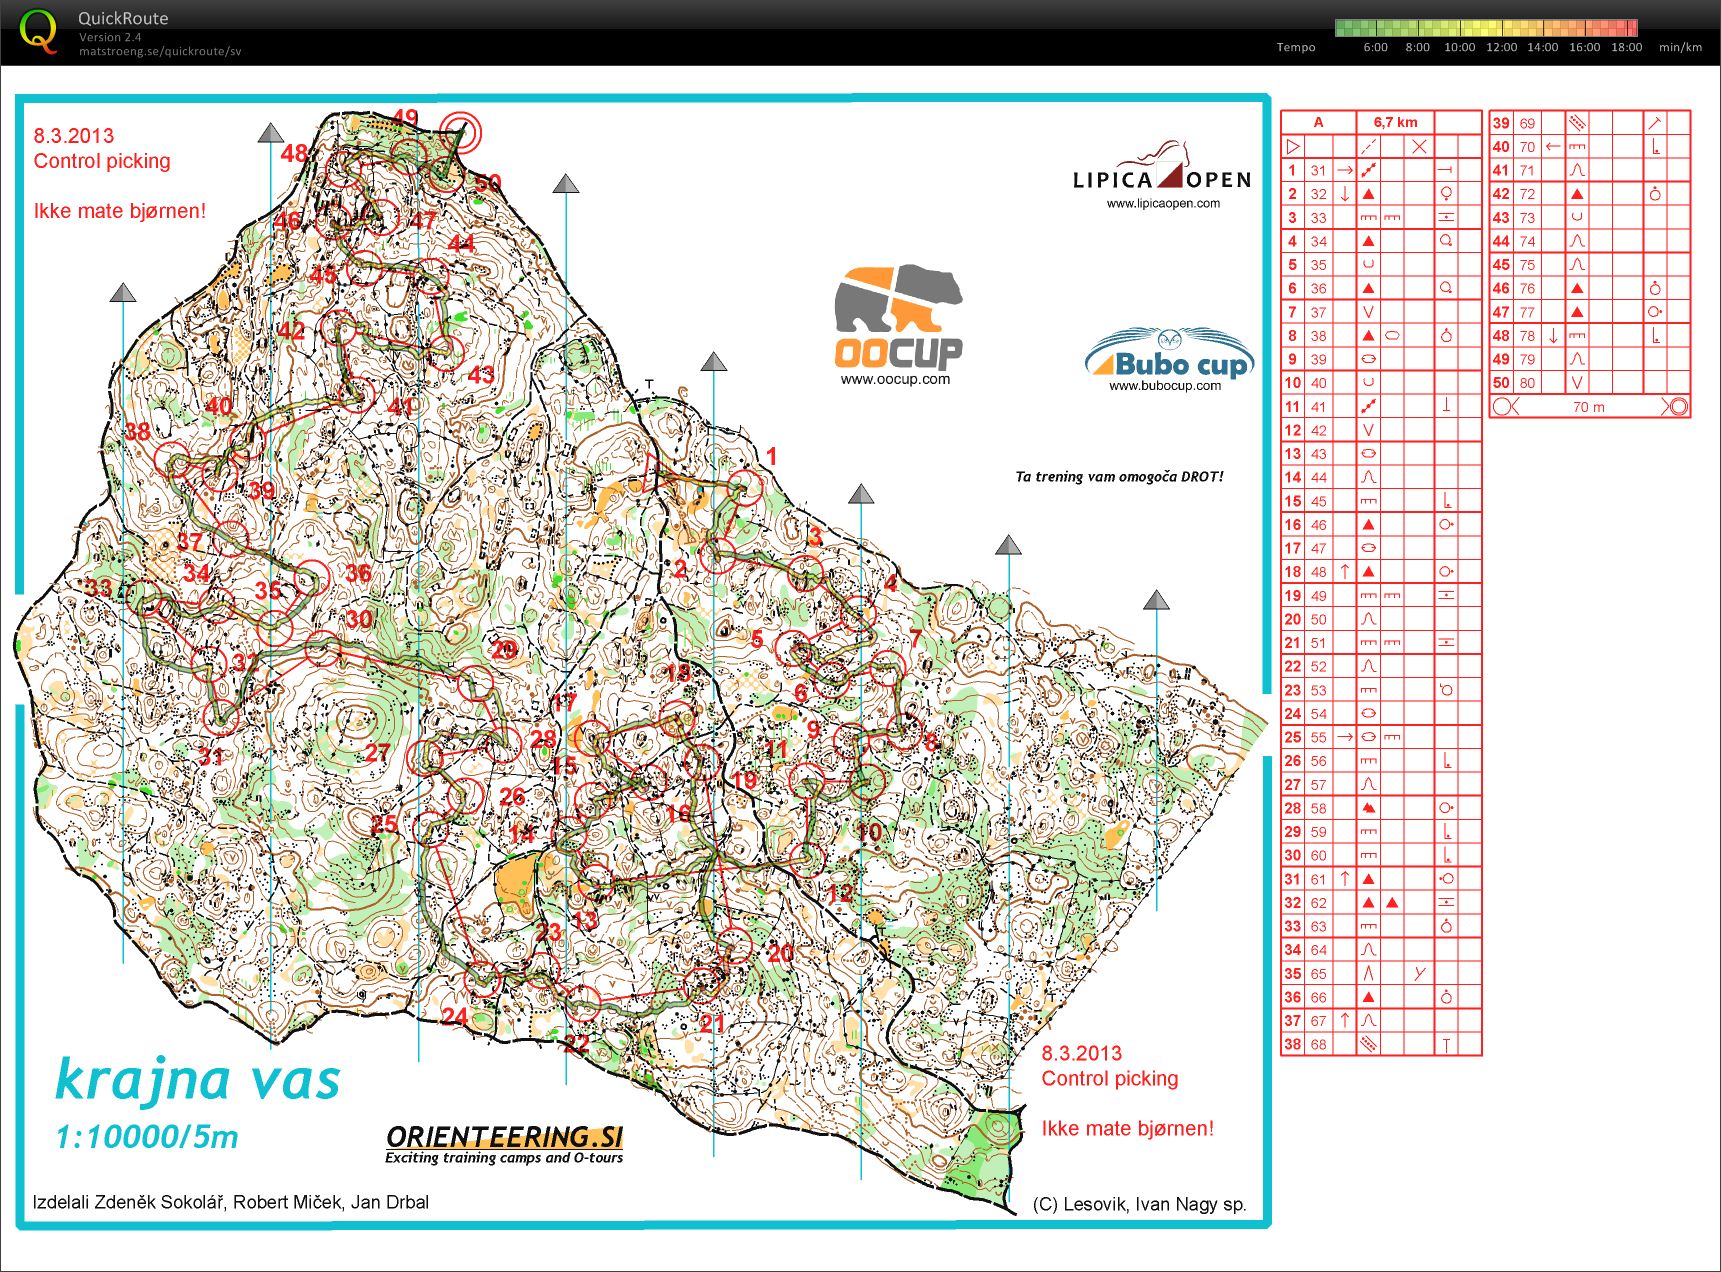
Task: Click the ORIENTEERING.SI logo
Action: pos(504,1137)
